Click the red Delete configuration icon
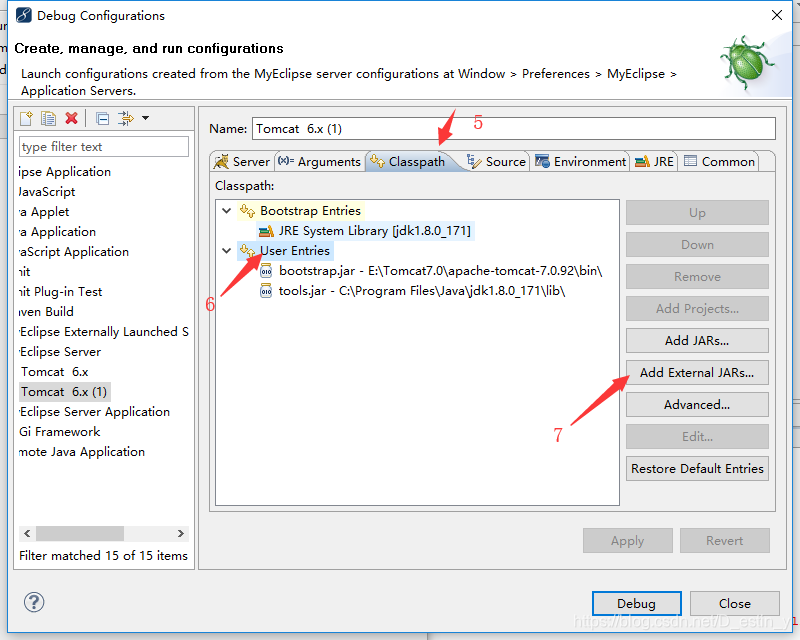The height and width of the screenshot is (640, 800). coord(71,118)
